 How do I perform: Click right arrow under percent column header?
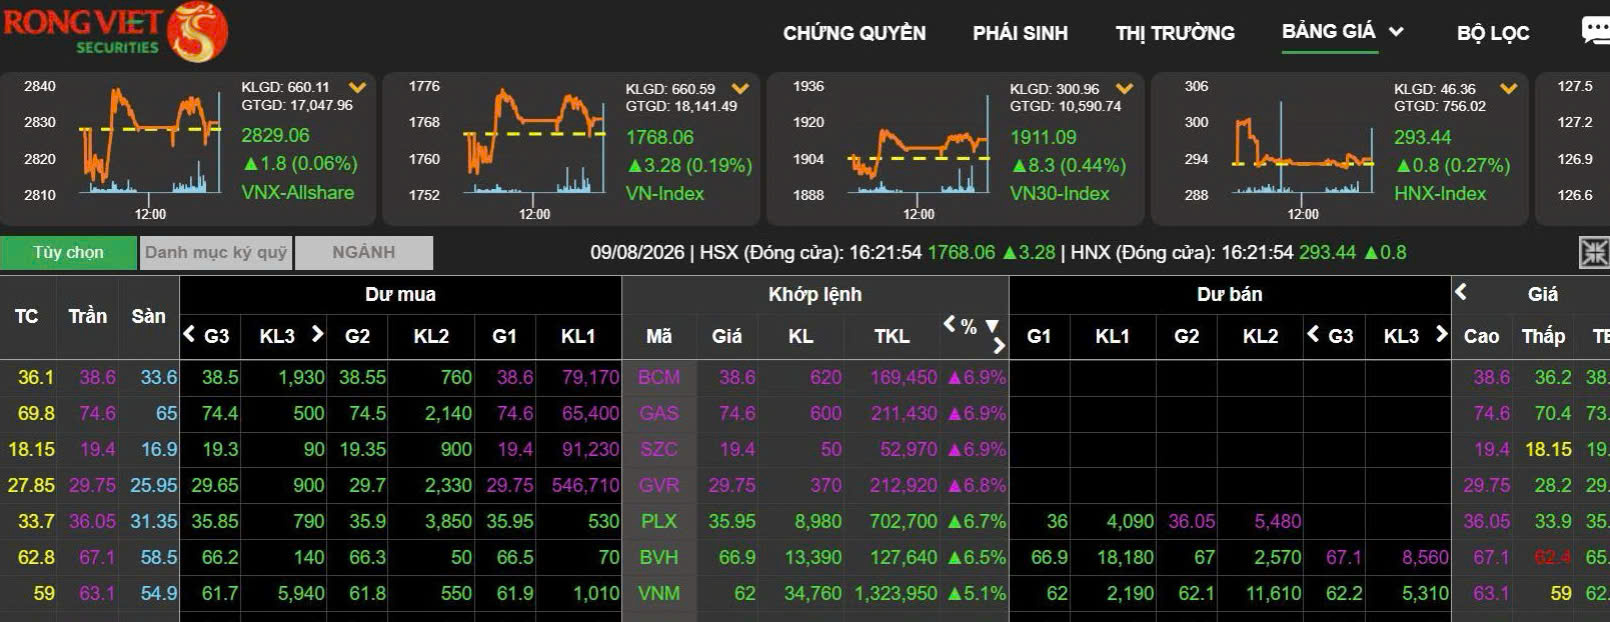(x=998, y=346)
